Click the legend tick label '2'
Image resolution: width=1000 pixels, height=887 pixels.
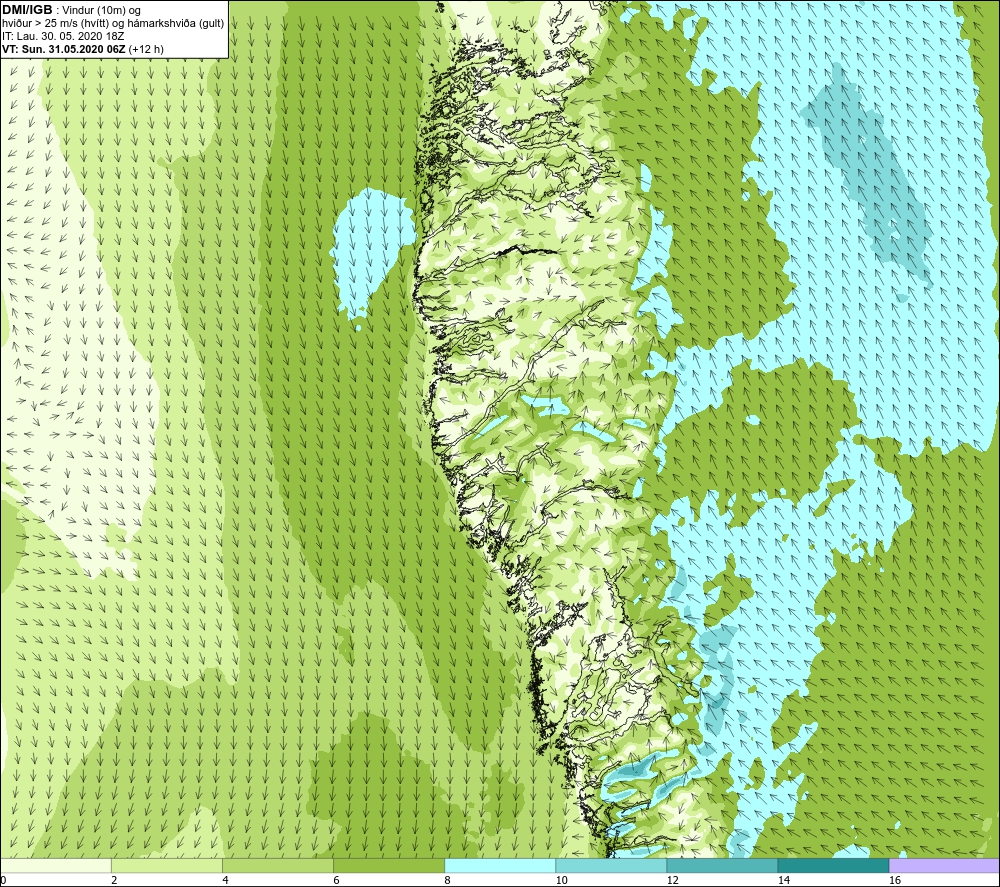click(x=114, y=881)
